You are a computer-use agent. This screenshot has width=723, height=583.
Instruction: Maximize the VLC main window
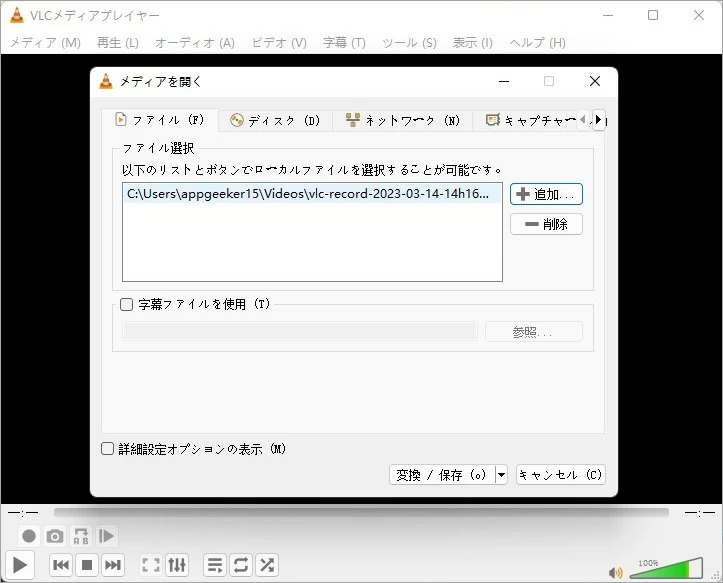(653, 15)
